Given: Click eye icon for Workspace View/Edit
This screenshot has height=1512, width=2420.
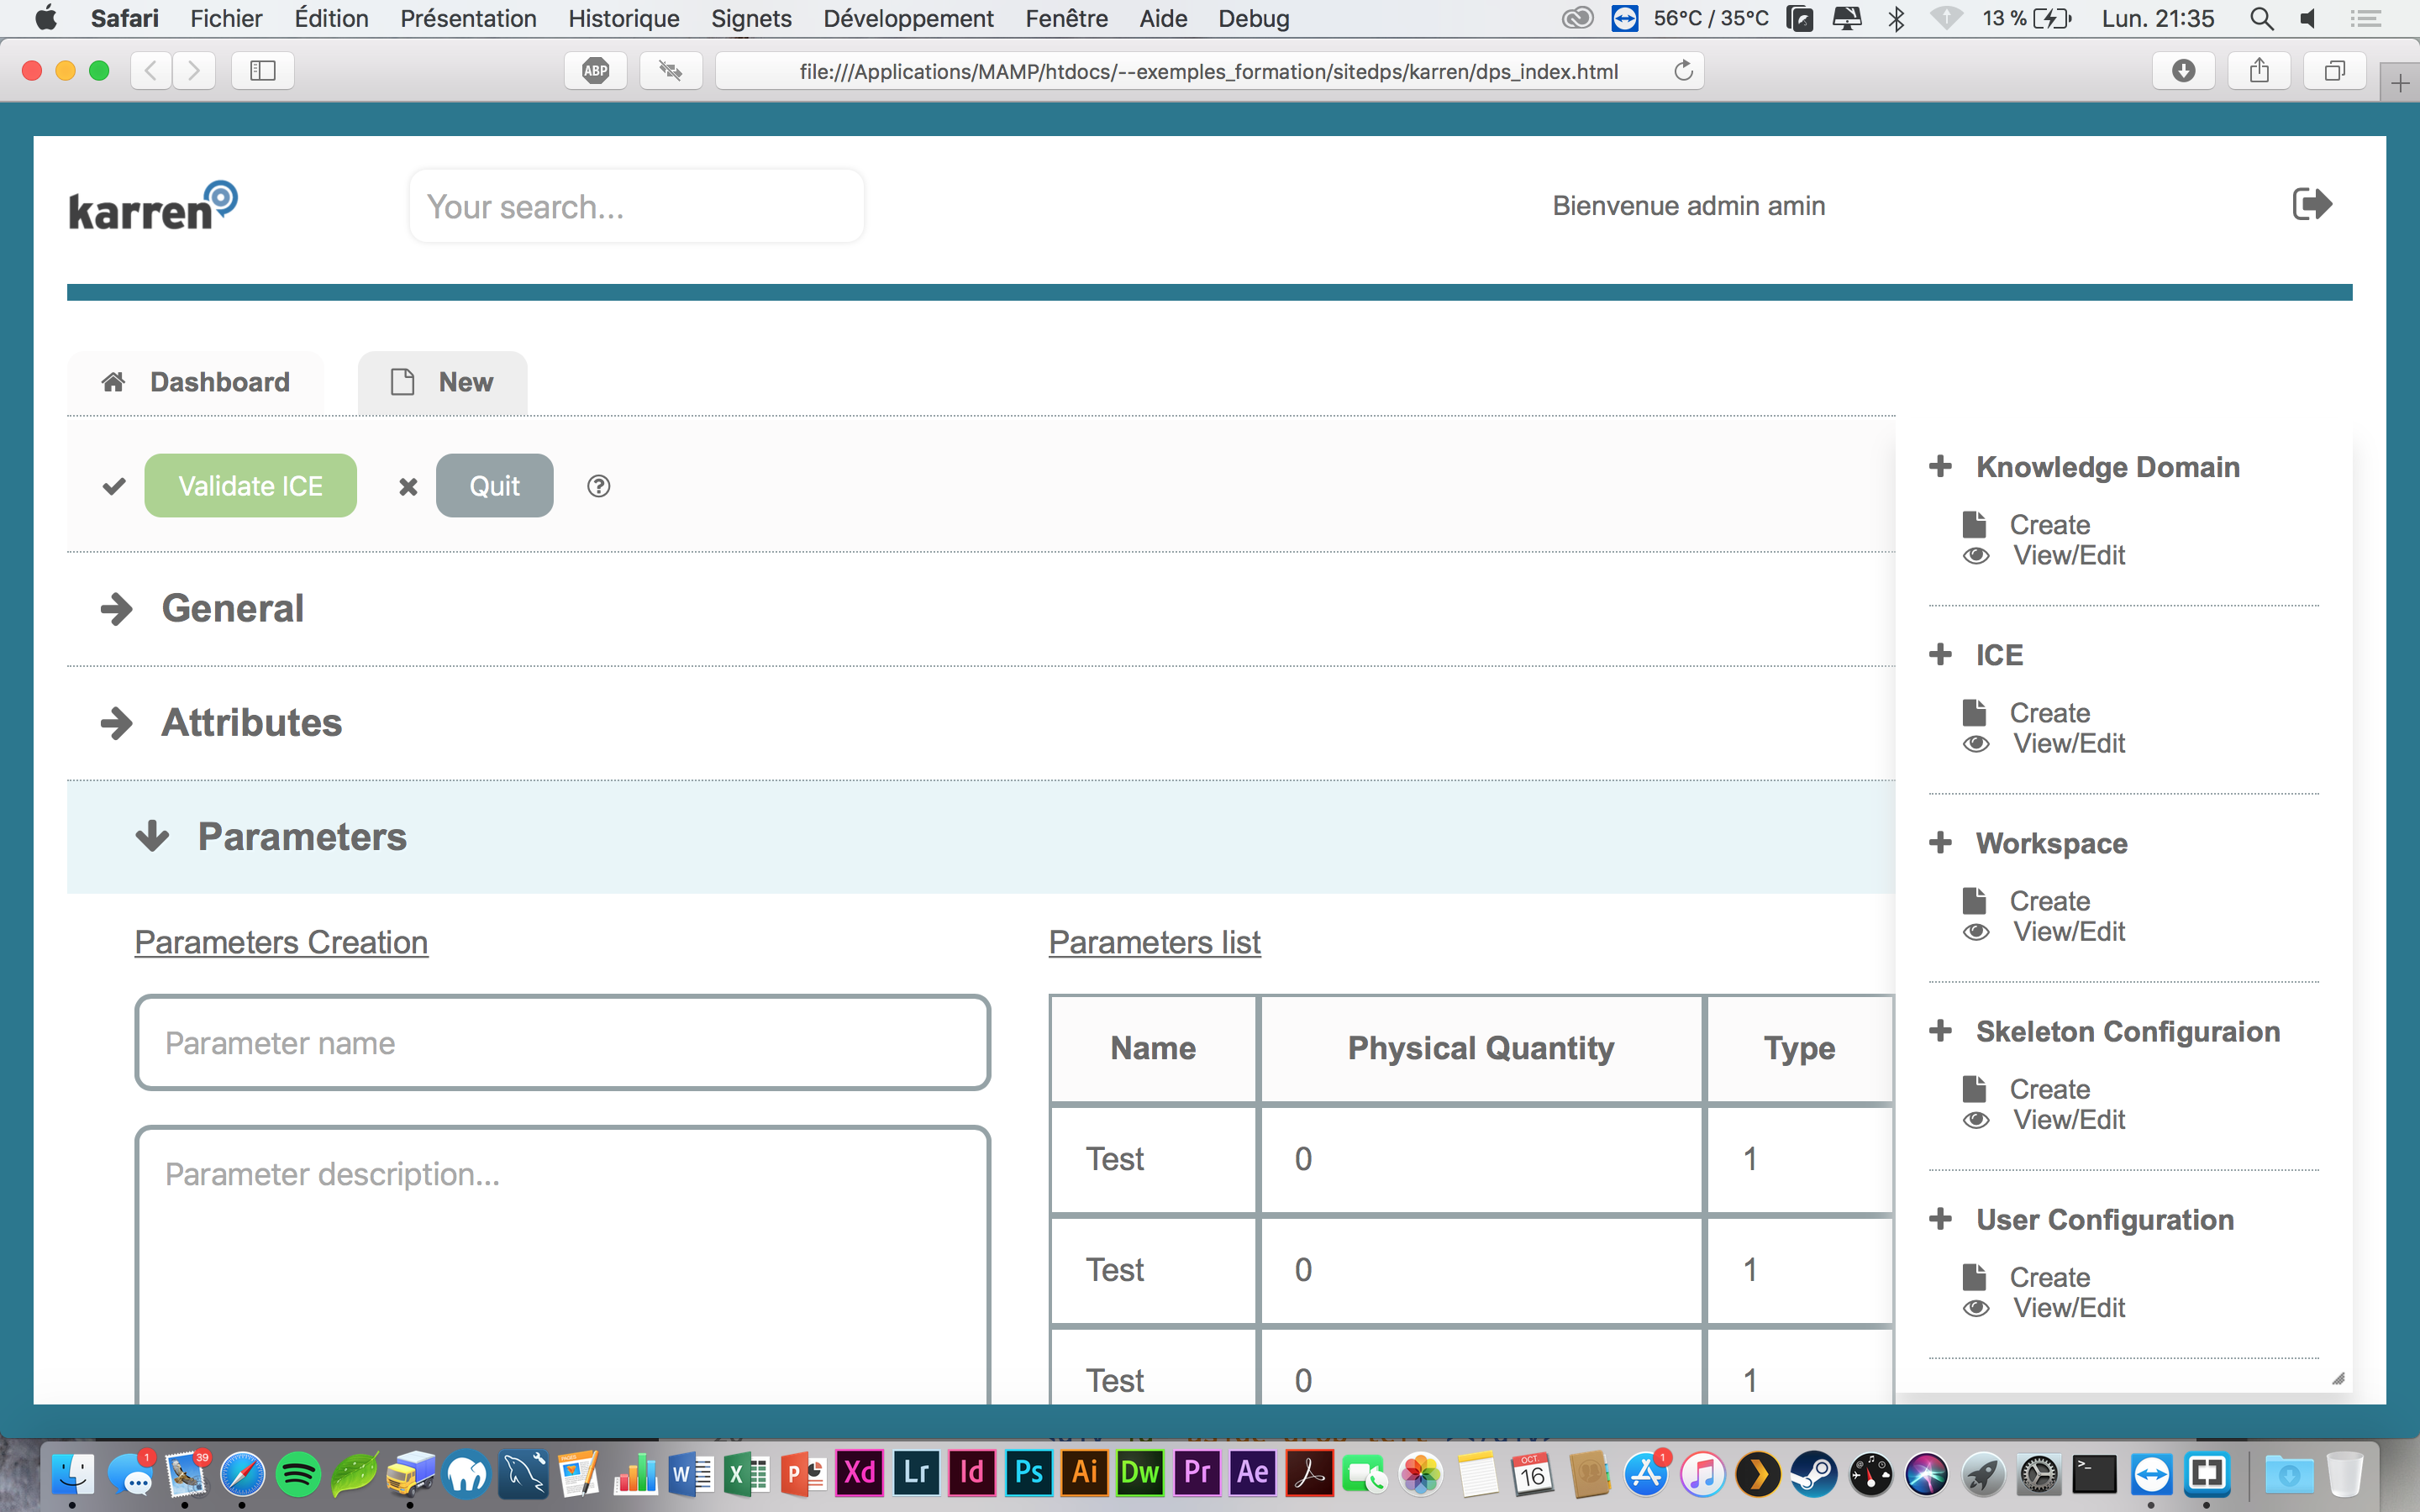Looking at the screenshot, I should click(1976, 932).
